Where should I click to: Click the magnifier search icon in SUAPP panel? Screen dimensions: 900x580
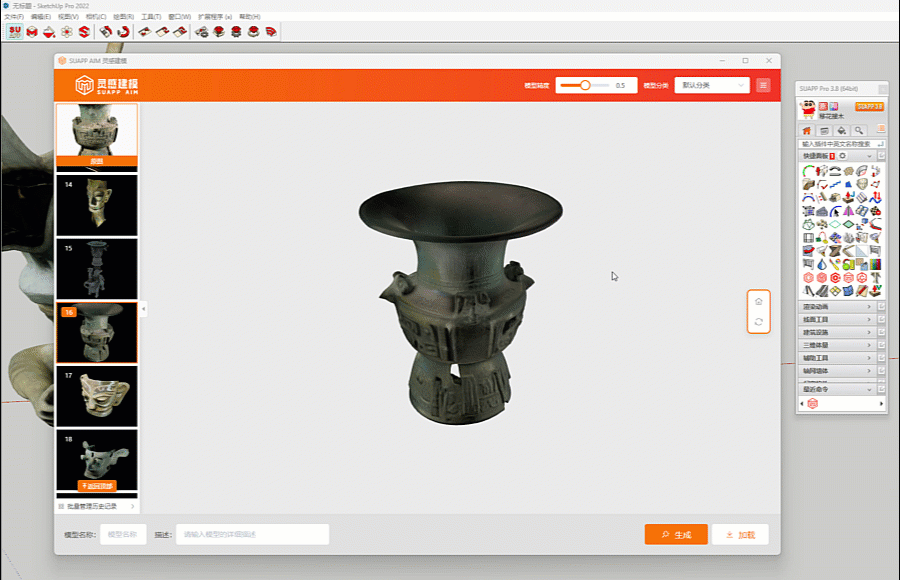pyautogui.click(x=858, y=130)
